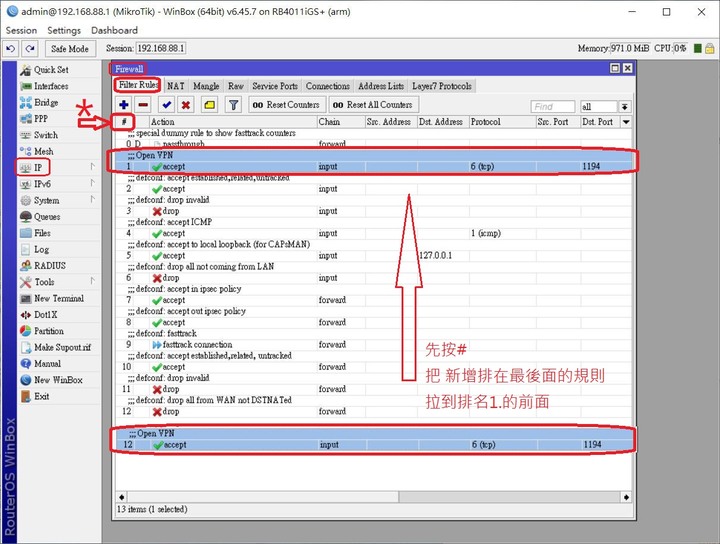
Task: Click the Reset All Counters button
Action: click(373, 105)
